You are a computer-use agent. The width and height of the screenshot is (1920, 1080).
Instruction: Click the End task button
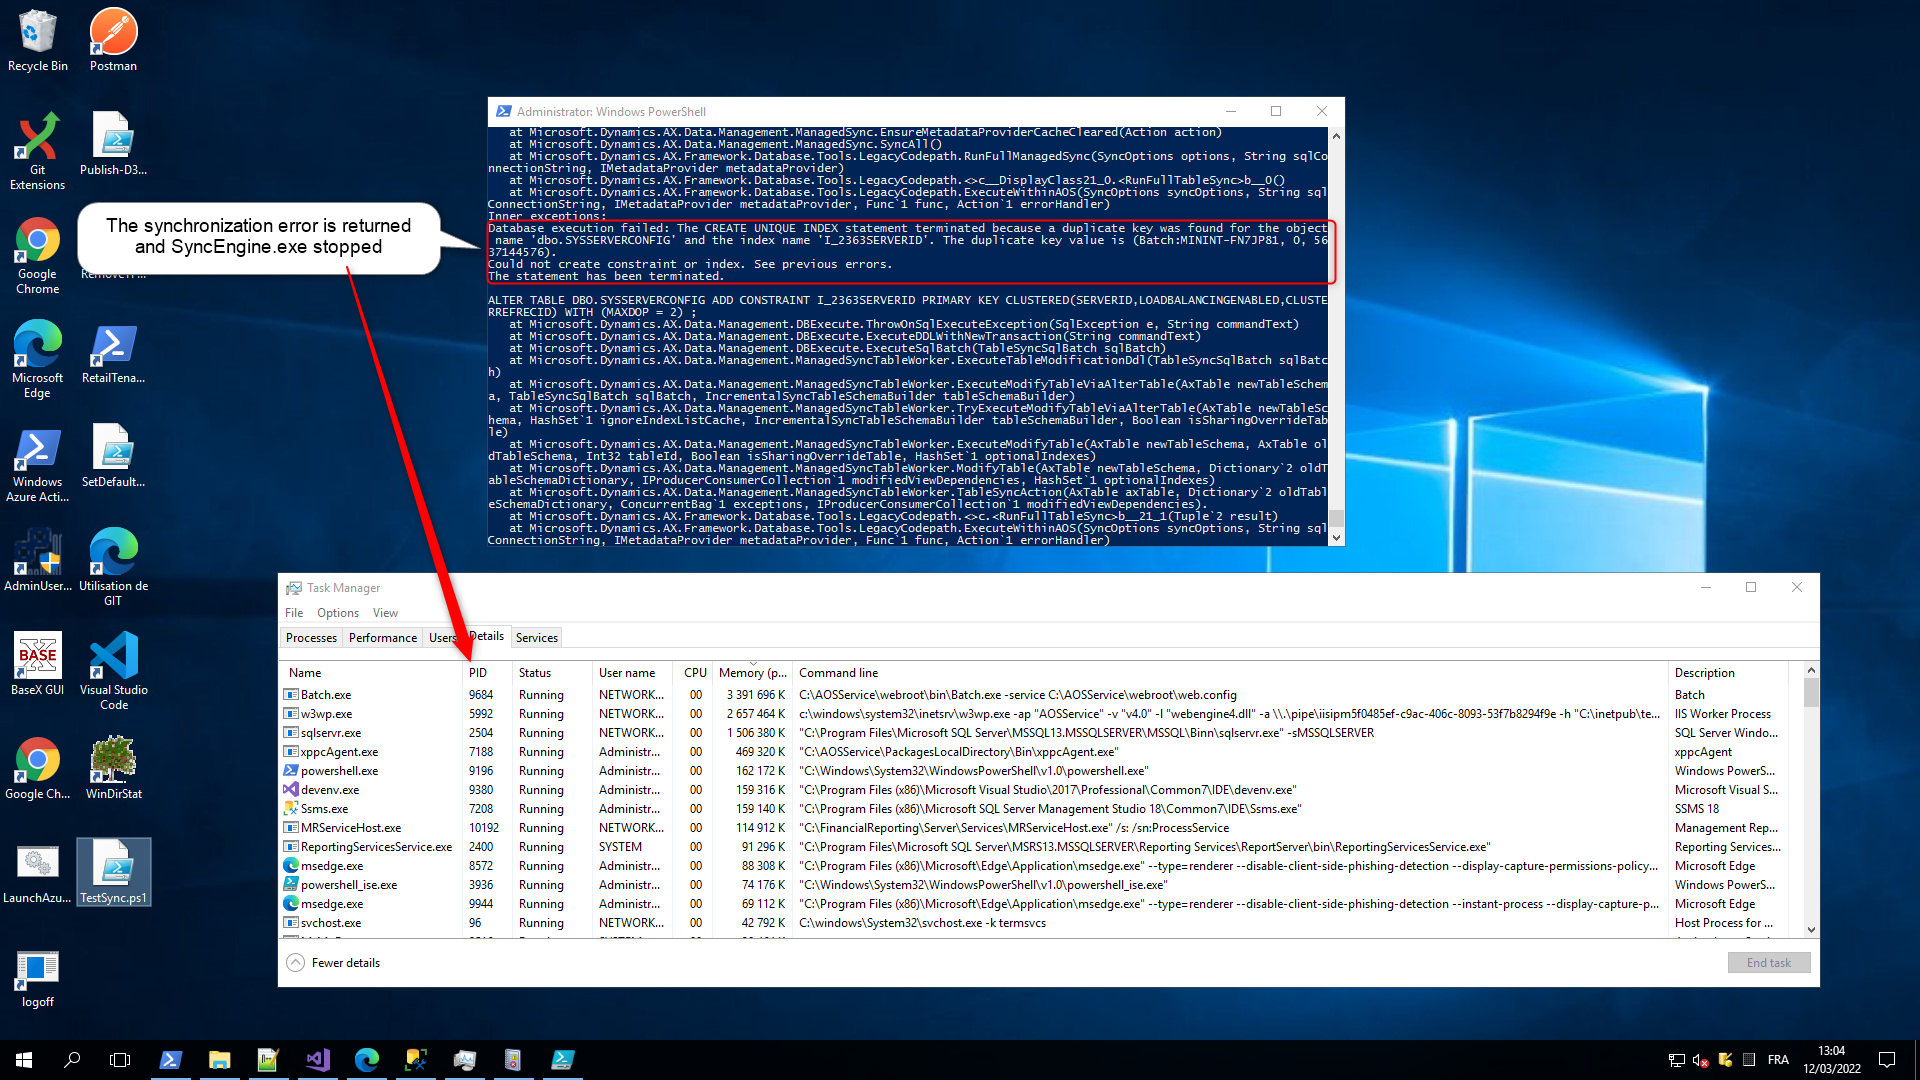click(x=1768, y=962)
